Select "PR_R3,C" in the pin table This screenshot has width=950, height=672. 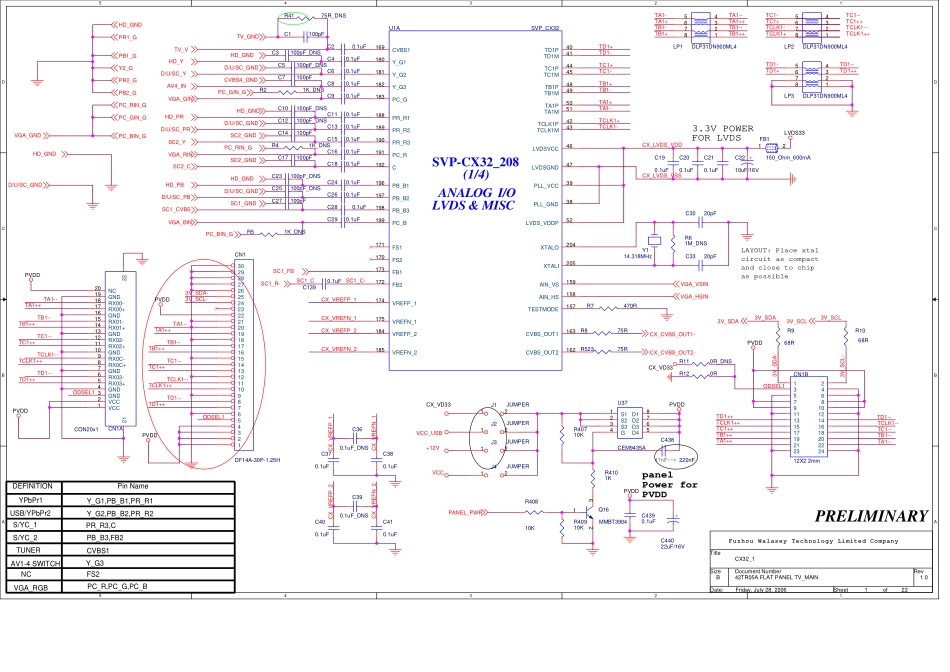tap(101, 525)
